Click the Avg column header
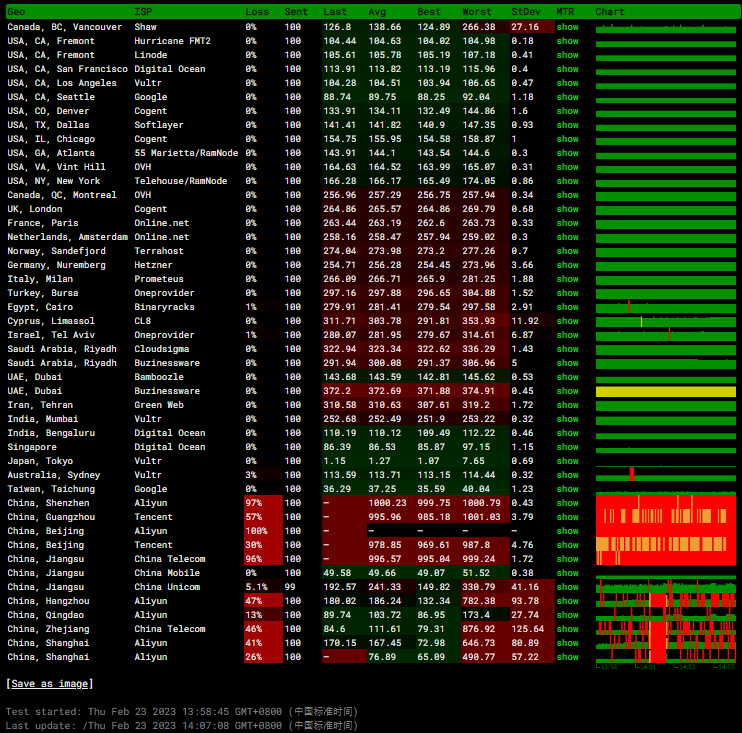742x733 pixels. pos(377,12)
